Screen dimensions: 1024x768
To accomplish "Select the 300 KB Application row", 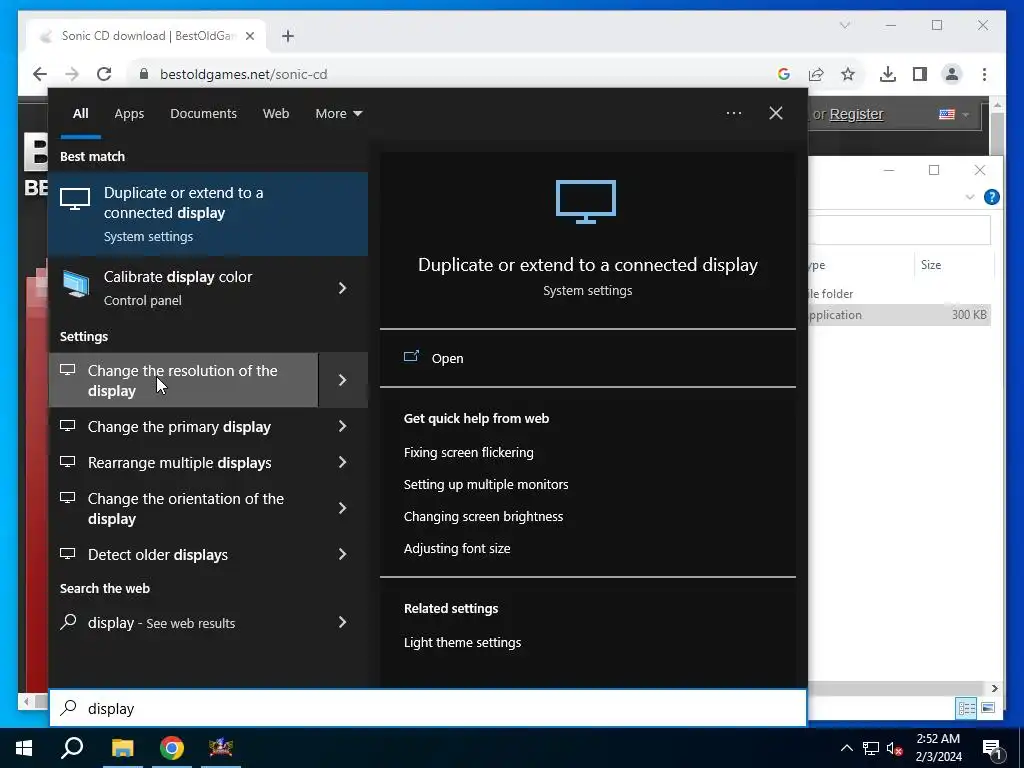I will [900, 315].
